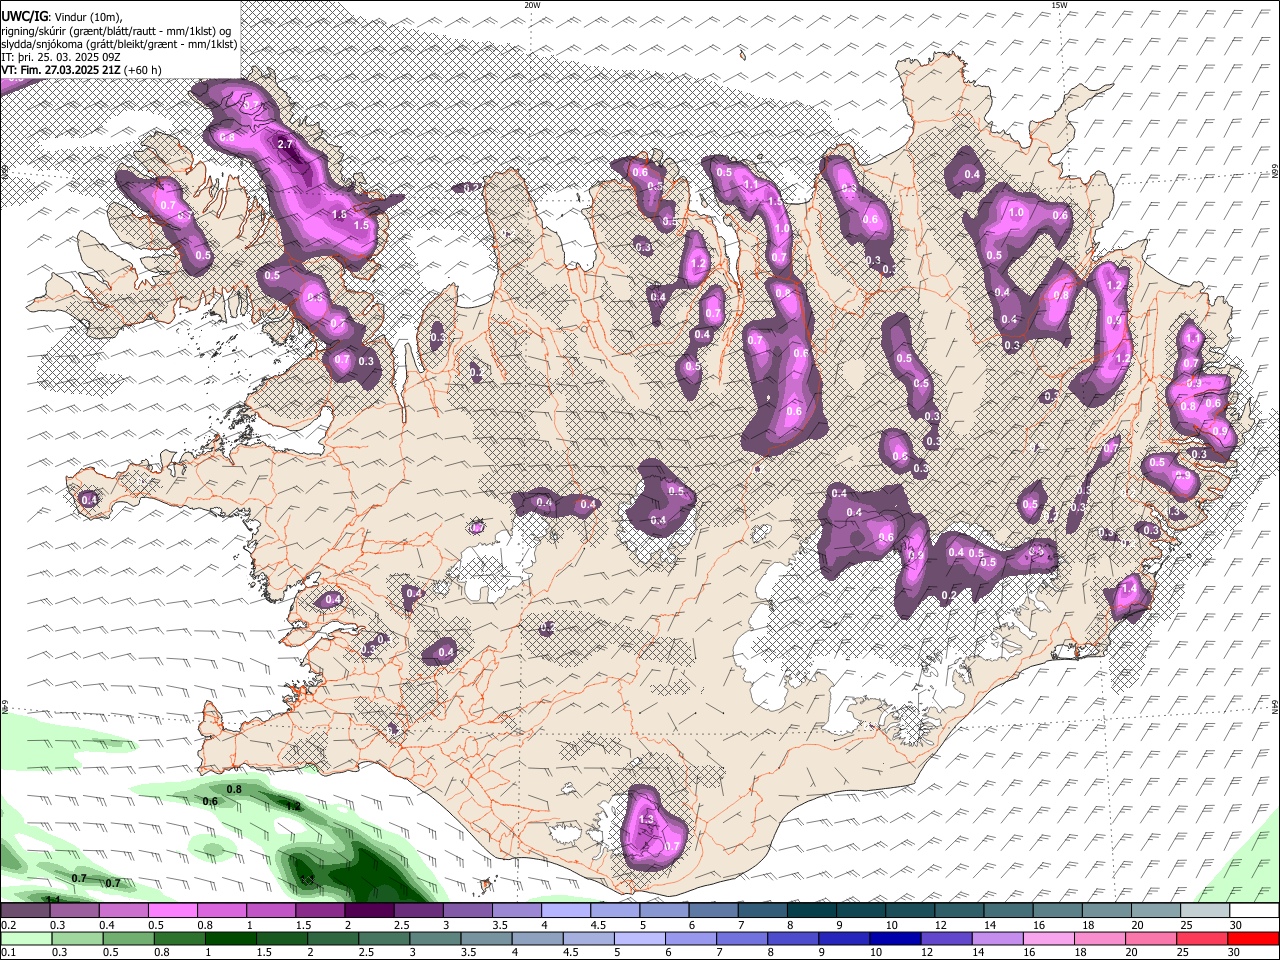The image size is (1280, 960).
Task: Select the 'rigning/skúrir' rain description line
Action: pos(118,31)
